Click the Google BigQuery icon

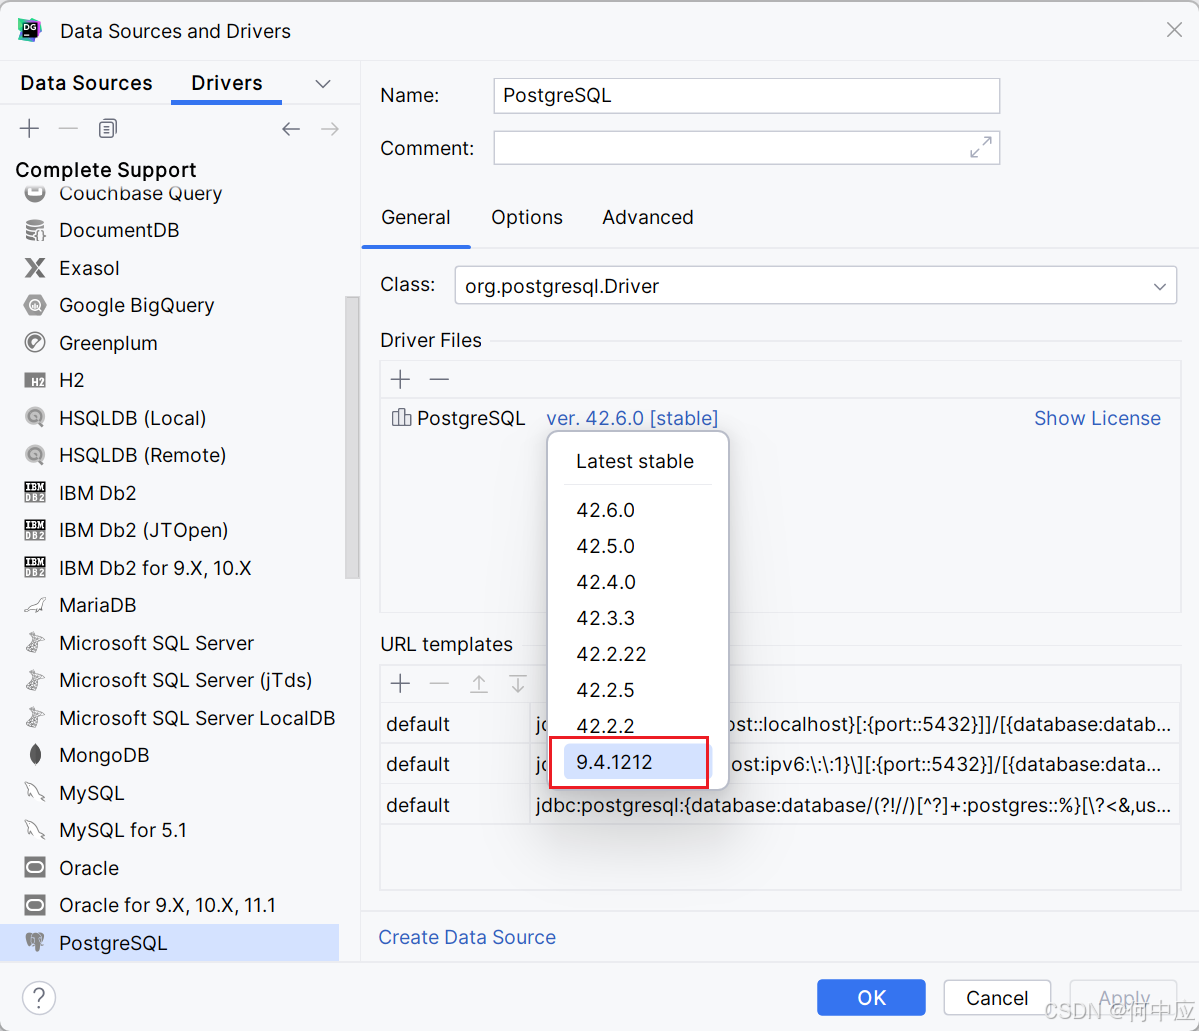pos(35,305)
